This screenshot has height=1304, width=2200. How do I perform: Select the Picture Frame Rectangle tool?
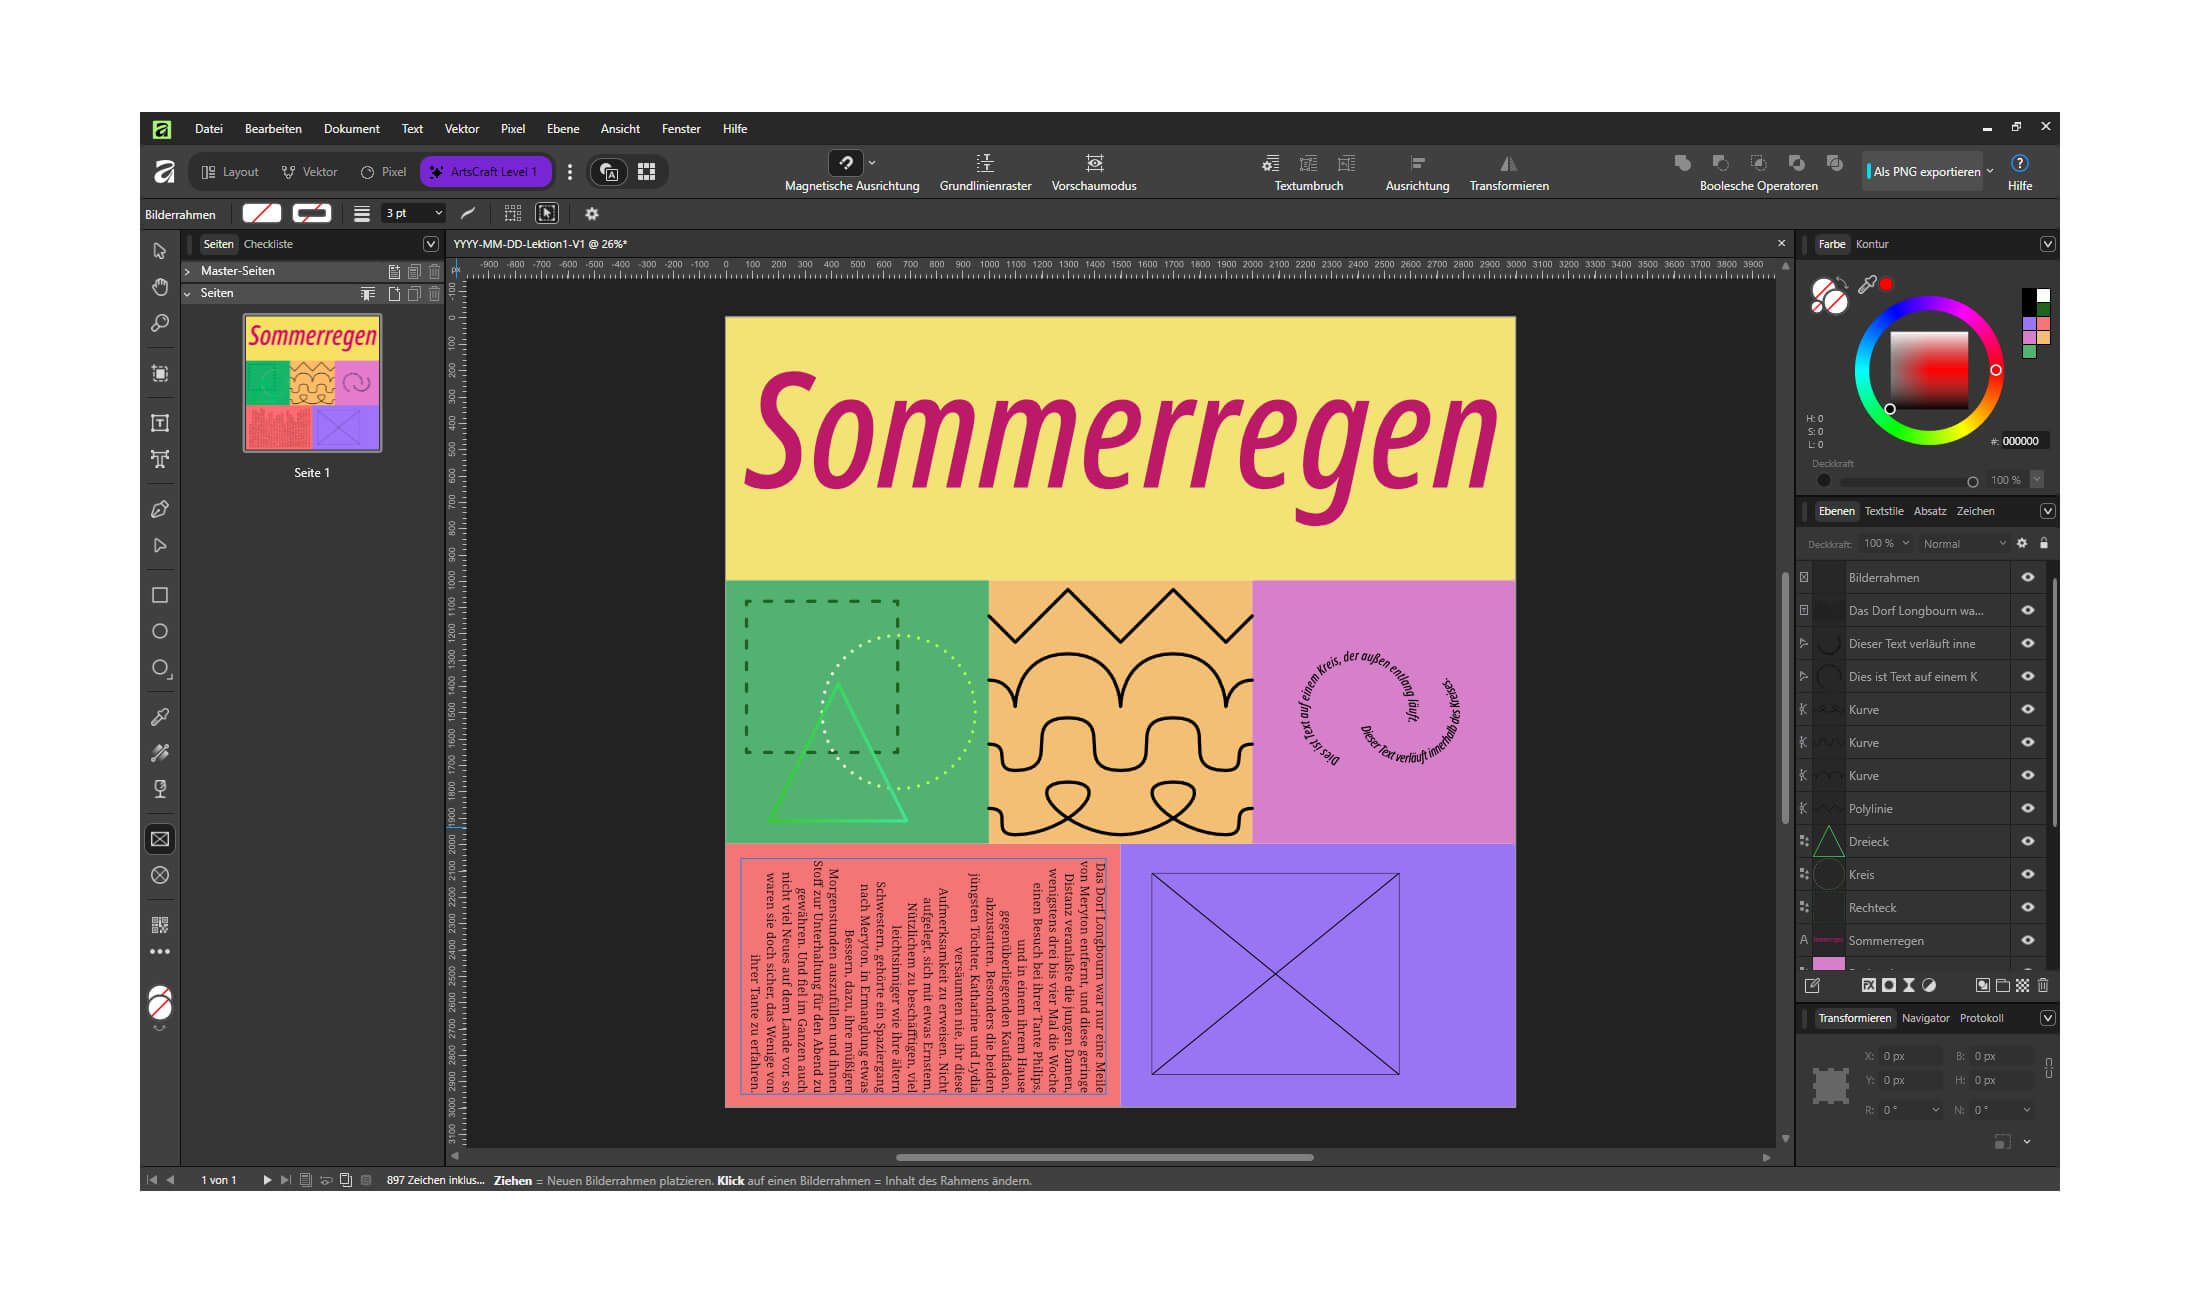point(159,839)
